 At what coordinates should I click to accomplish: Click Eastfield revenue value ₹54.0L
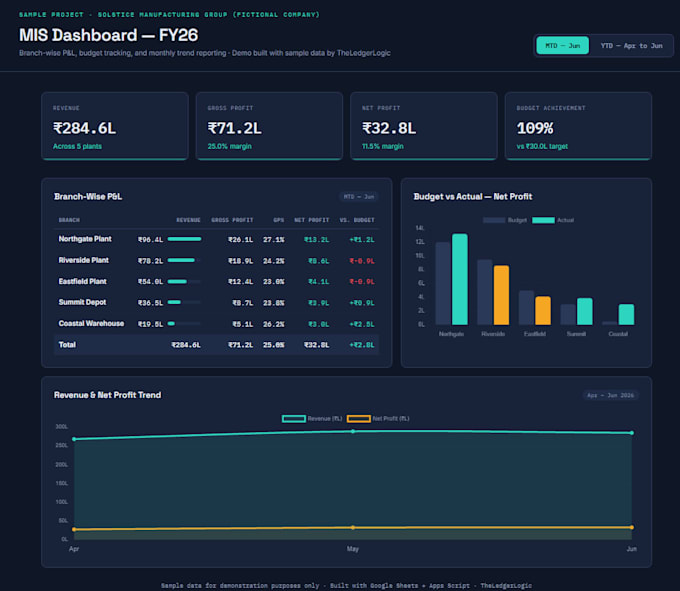coord(150,282)
